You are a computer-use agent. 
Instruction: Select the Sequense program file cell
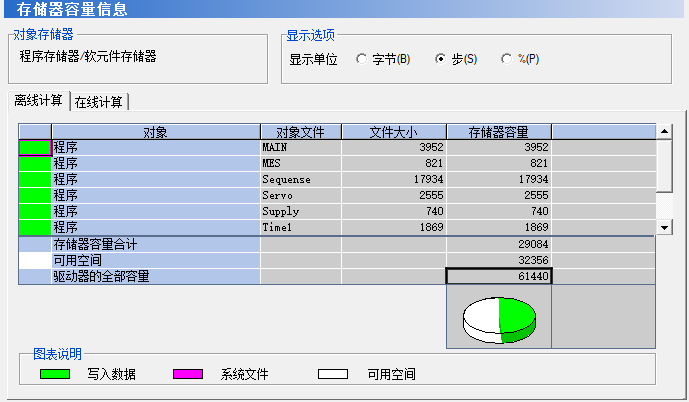point(300,180)
